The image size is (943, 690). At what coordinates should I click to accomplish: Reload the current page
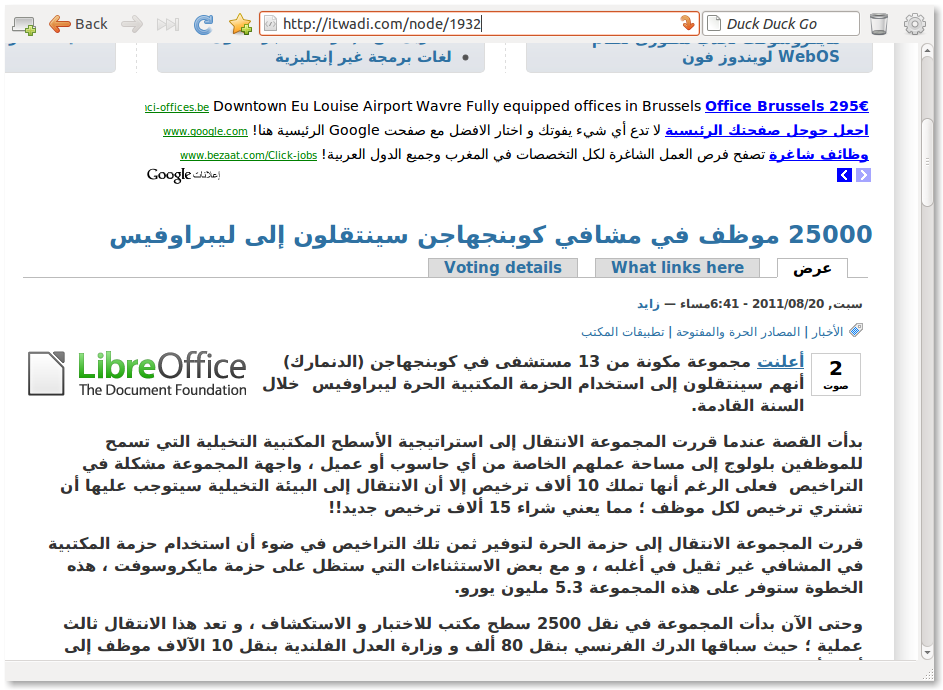click(202, 23)
